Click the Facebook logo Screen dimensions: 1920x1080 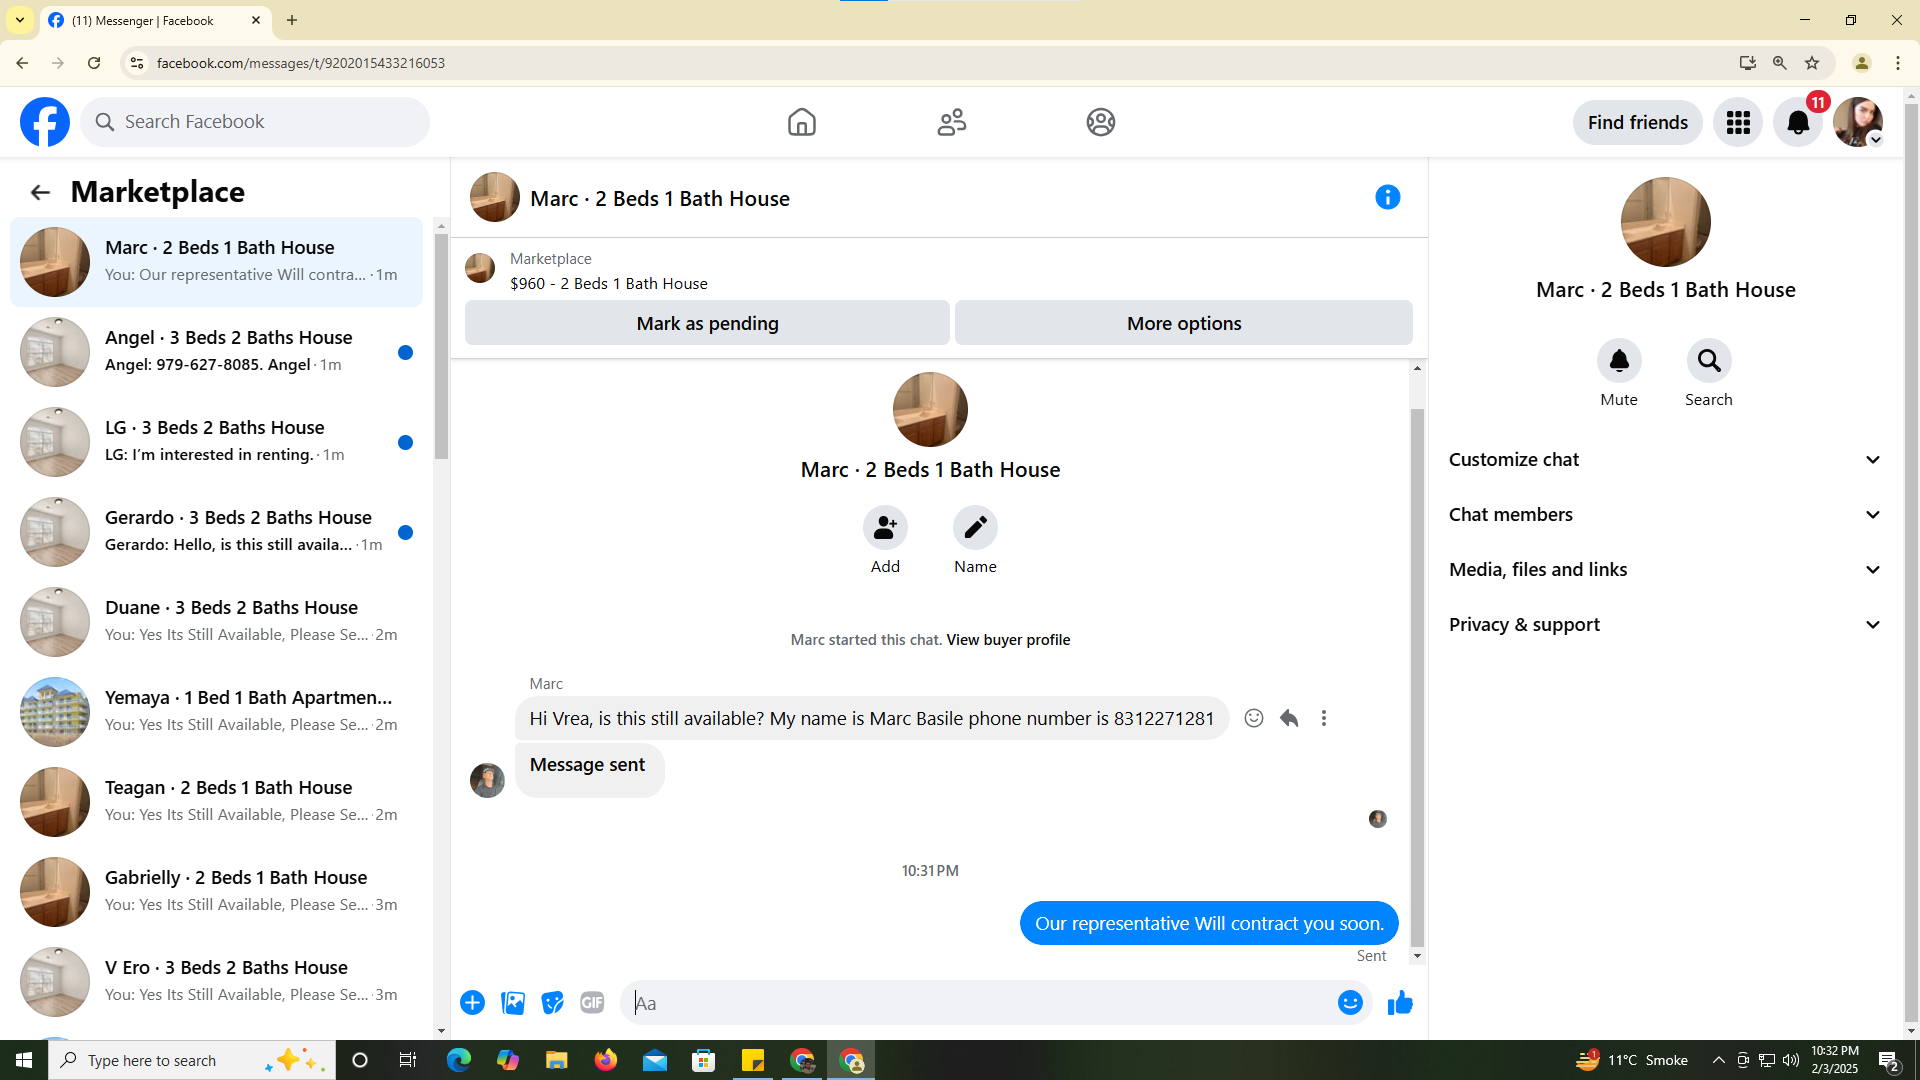[x=45, y=122]
